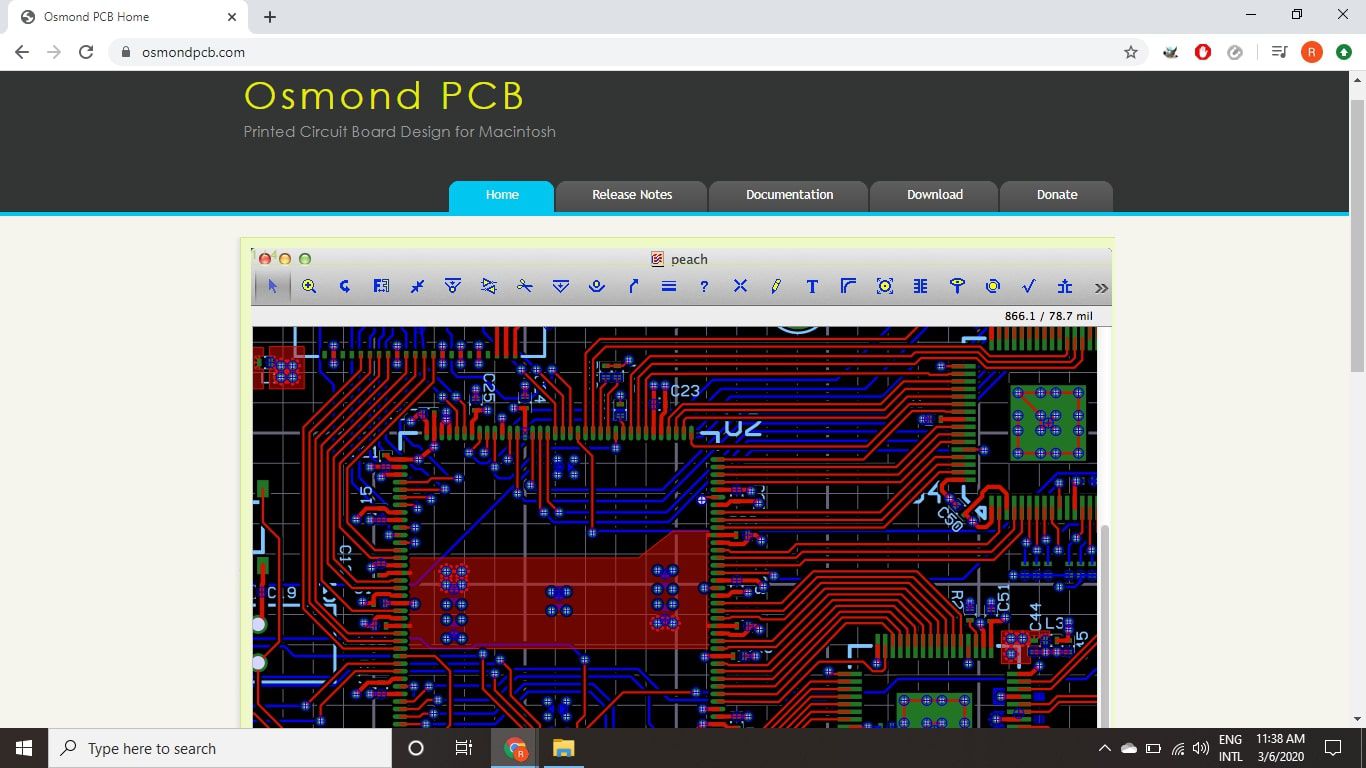Click the magnifier zoom tool icon
The height and width of the screenshot is (768, 1366).
point(309,286)
